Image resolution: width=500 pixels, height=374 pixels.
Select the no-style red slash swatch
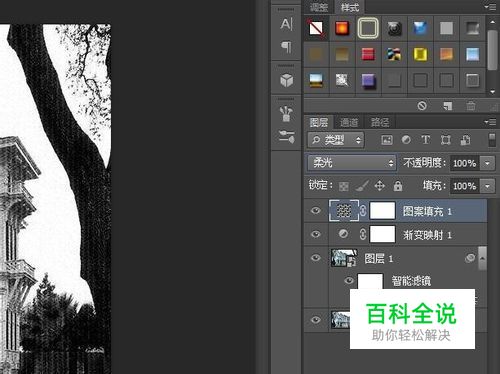(316, 28)
